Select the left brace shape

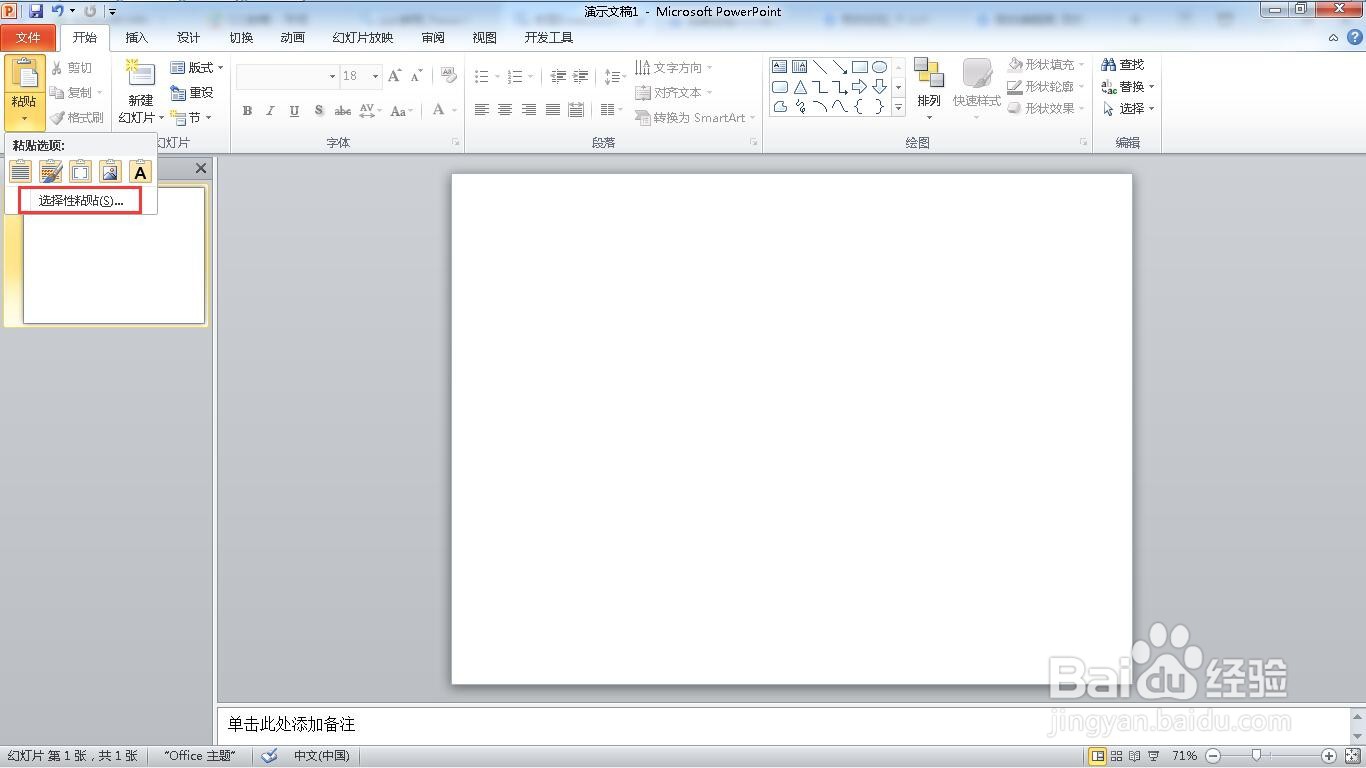(x=859, y=107)
